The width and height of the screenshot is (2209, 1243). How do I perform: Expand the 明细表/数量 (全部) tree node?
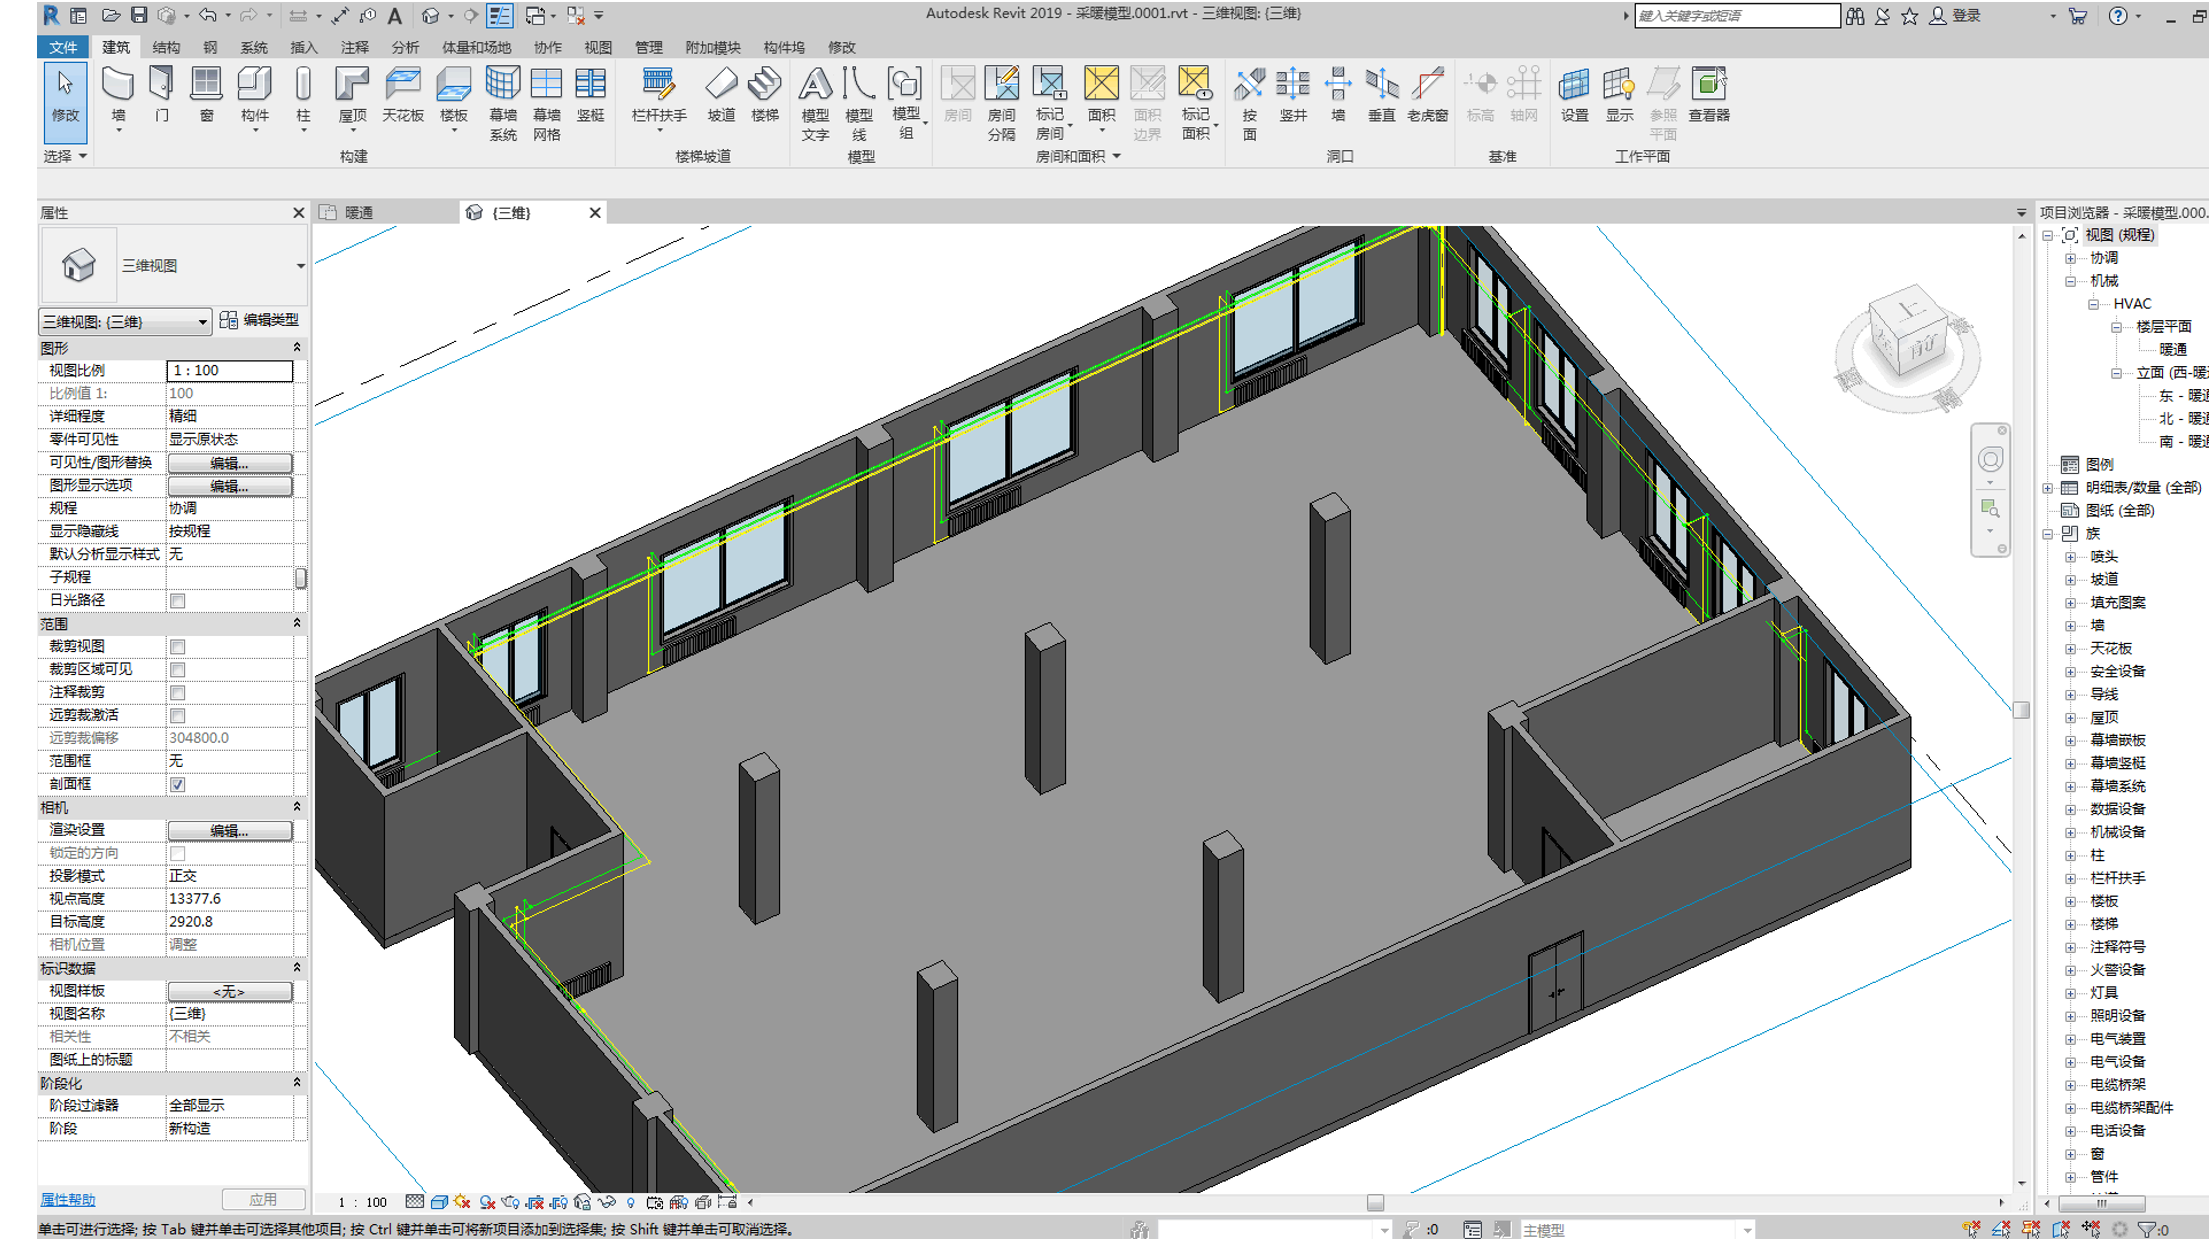[x=2047, y=488]
